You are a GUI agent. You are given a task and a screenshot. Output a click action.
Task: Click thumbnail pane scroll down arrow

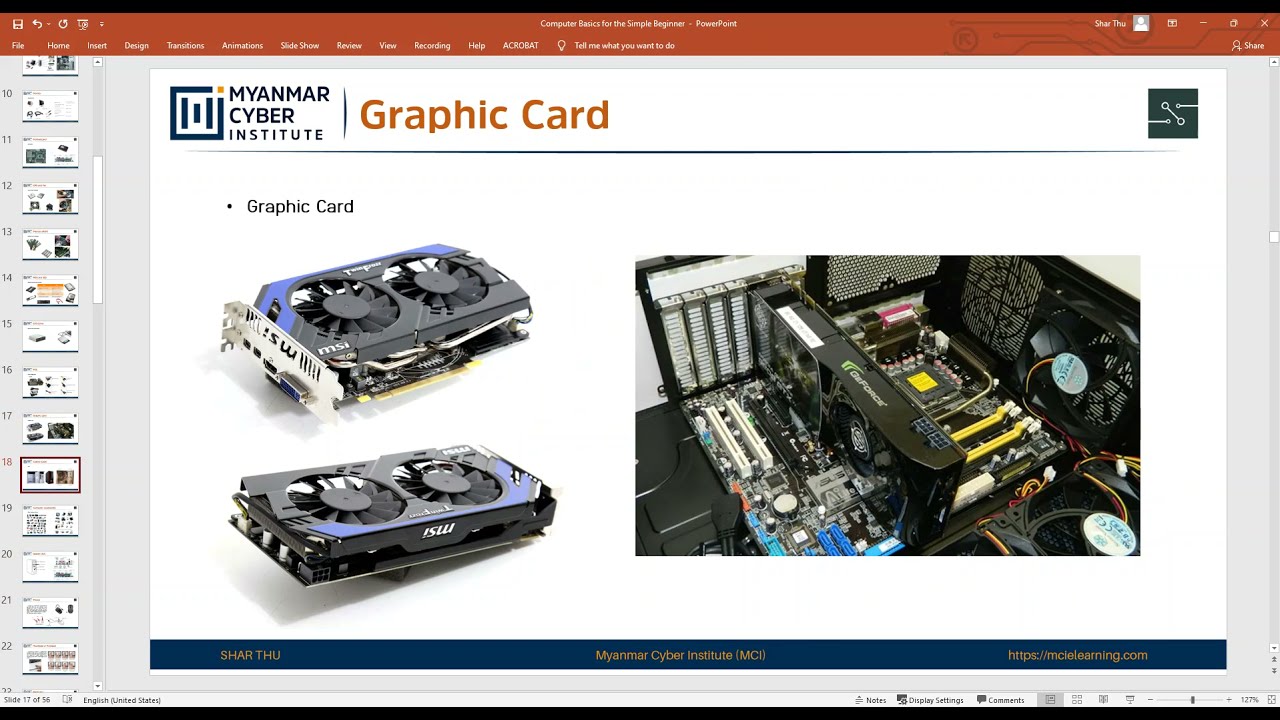[98, 686]
